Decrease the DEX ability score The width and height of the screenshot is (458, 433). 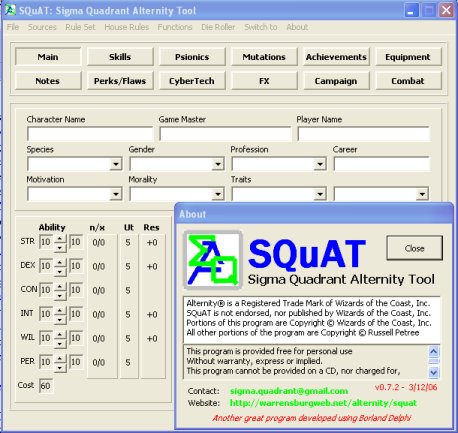[x=60, y=271]
